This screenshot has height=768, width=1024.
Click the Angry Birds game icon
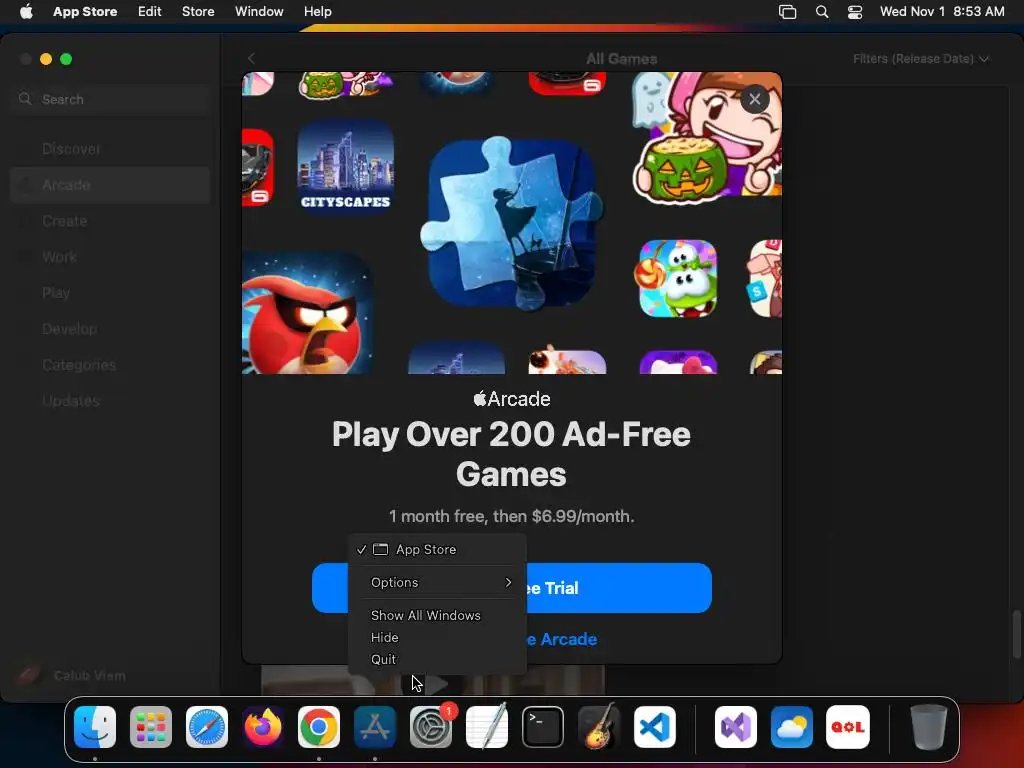307,313
